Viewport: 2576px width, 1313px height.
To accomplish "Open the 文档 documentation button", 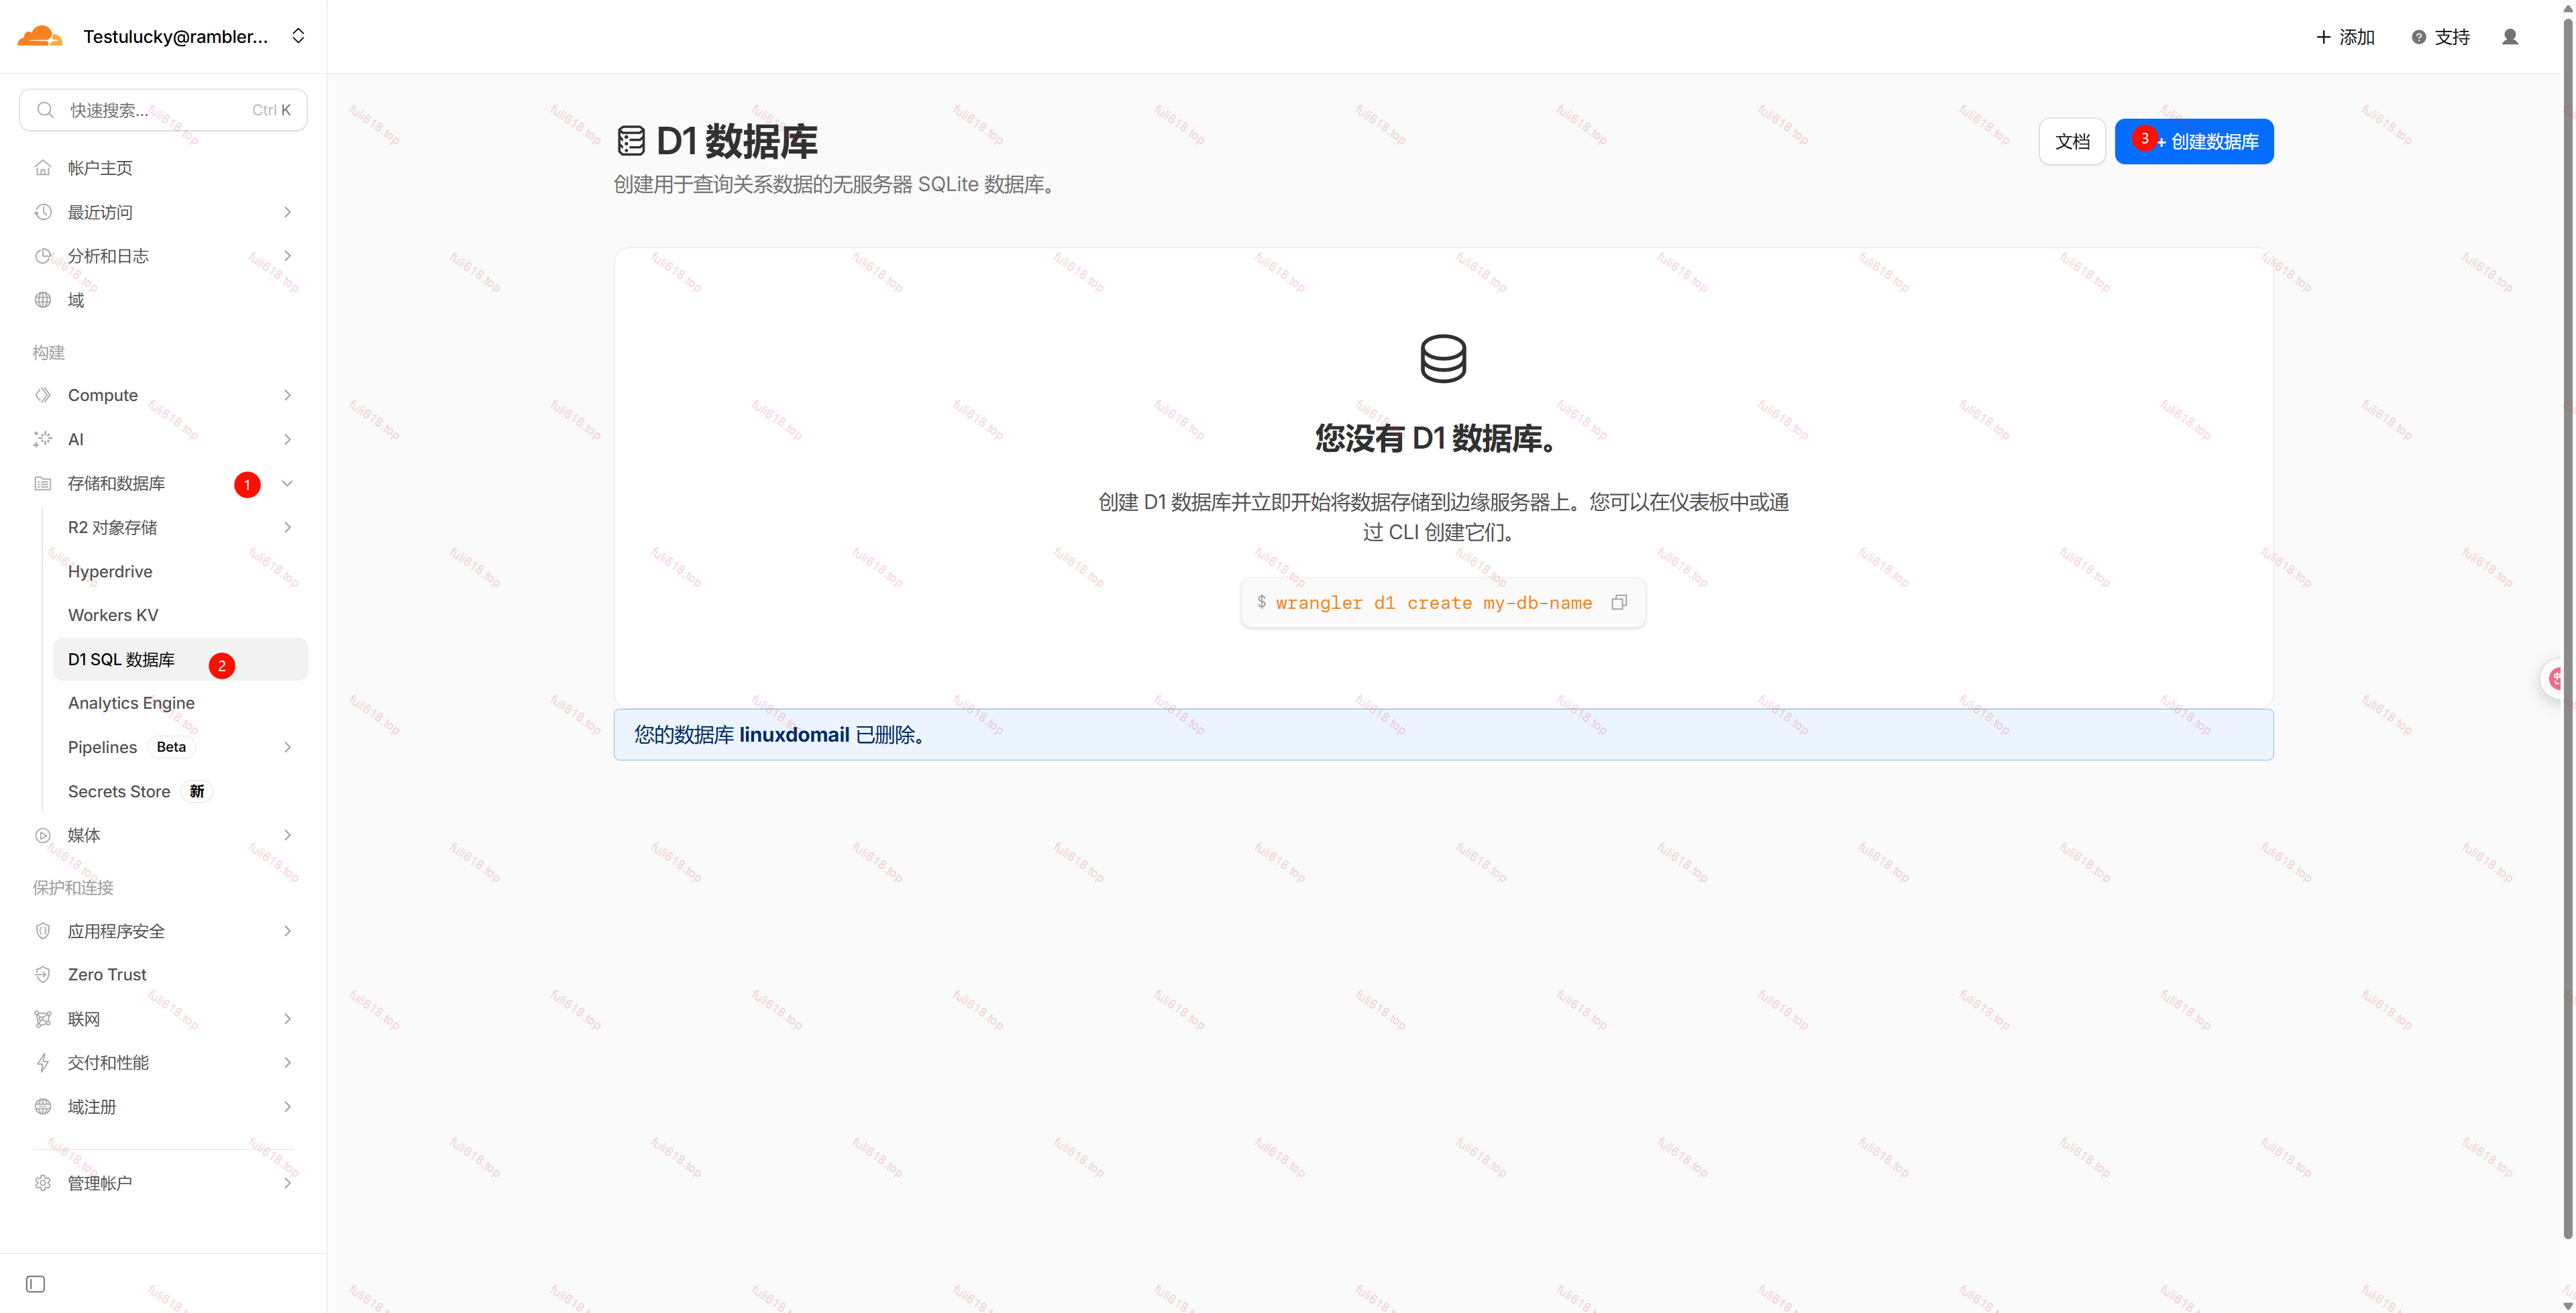I will 2072,141.
